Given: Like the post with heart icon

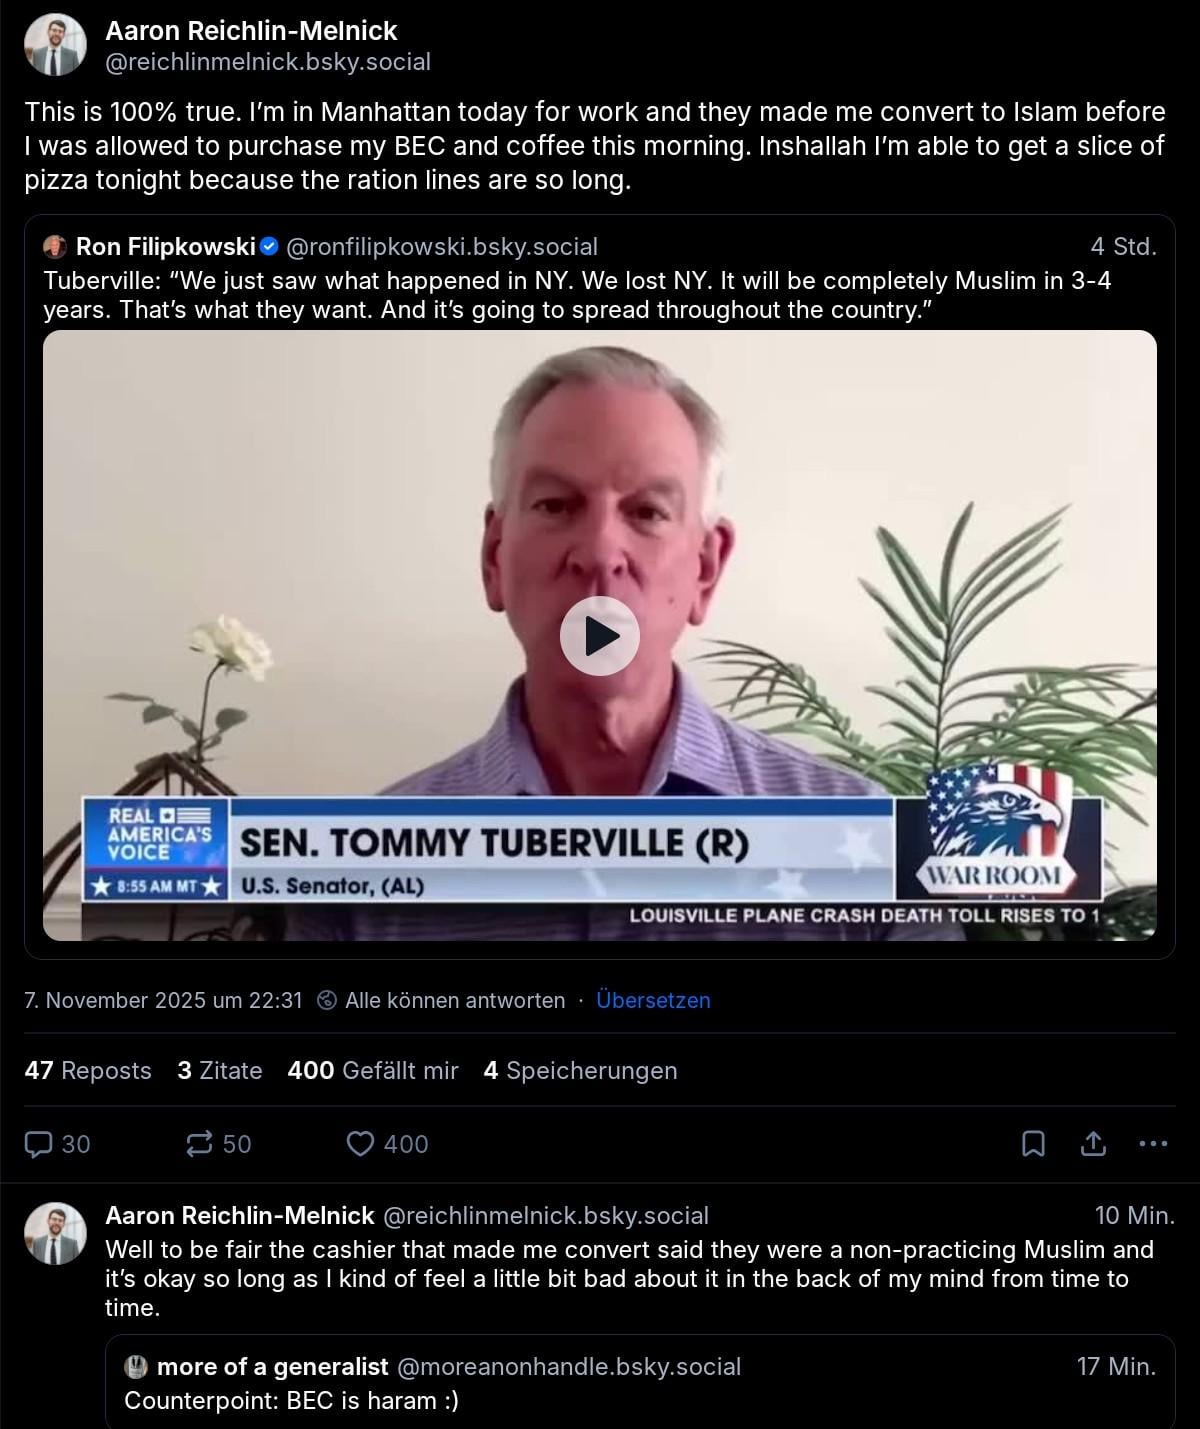Looking at the screenshot, I should point(360,1144).
